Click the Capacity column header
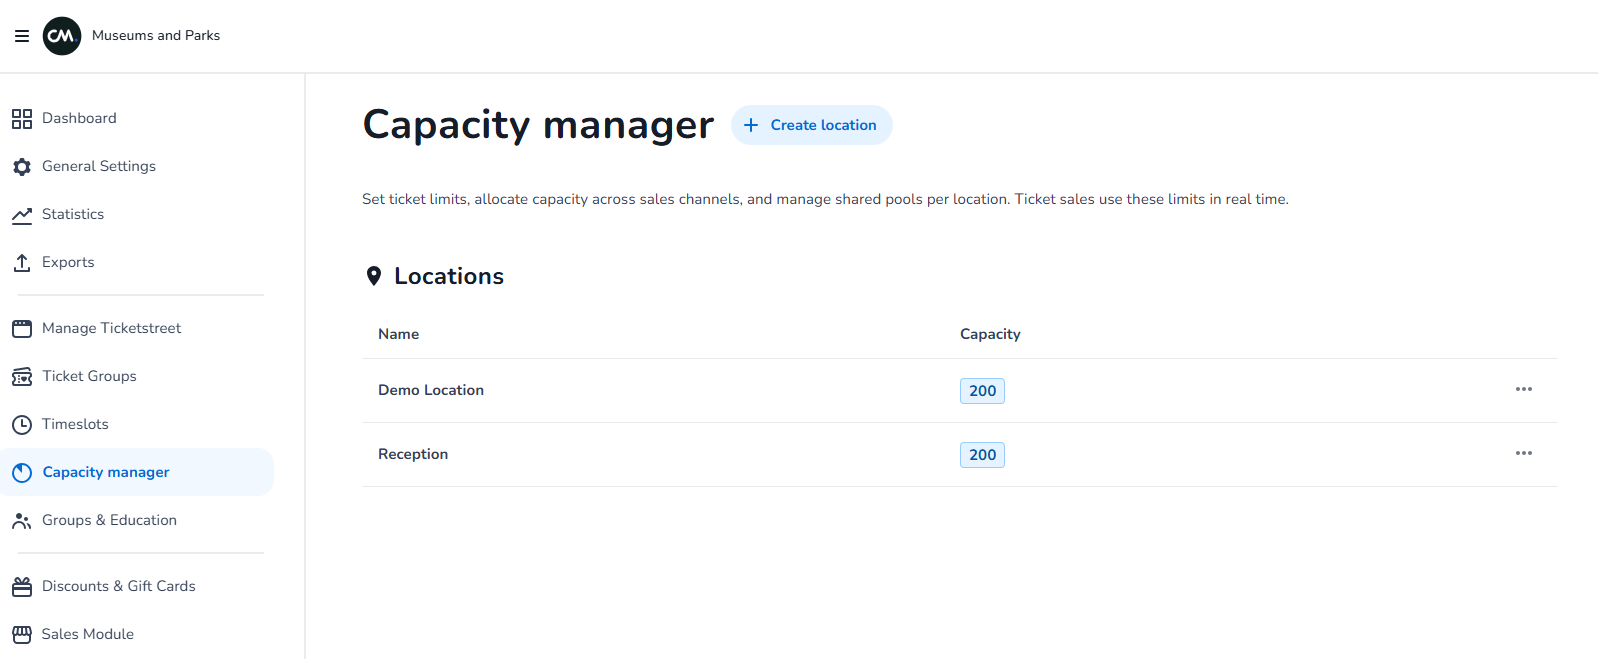This screenshot has height=659, width=1598. click(990, 334)
